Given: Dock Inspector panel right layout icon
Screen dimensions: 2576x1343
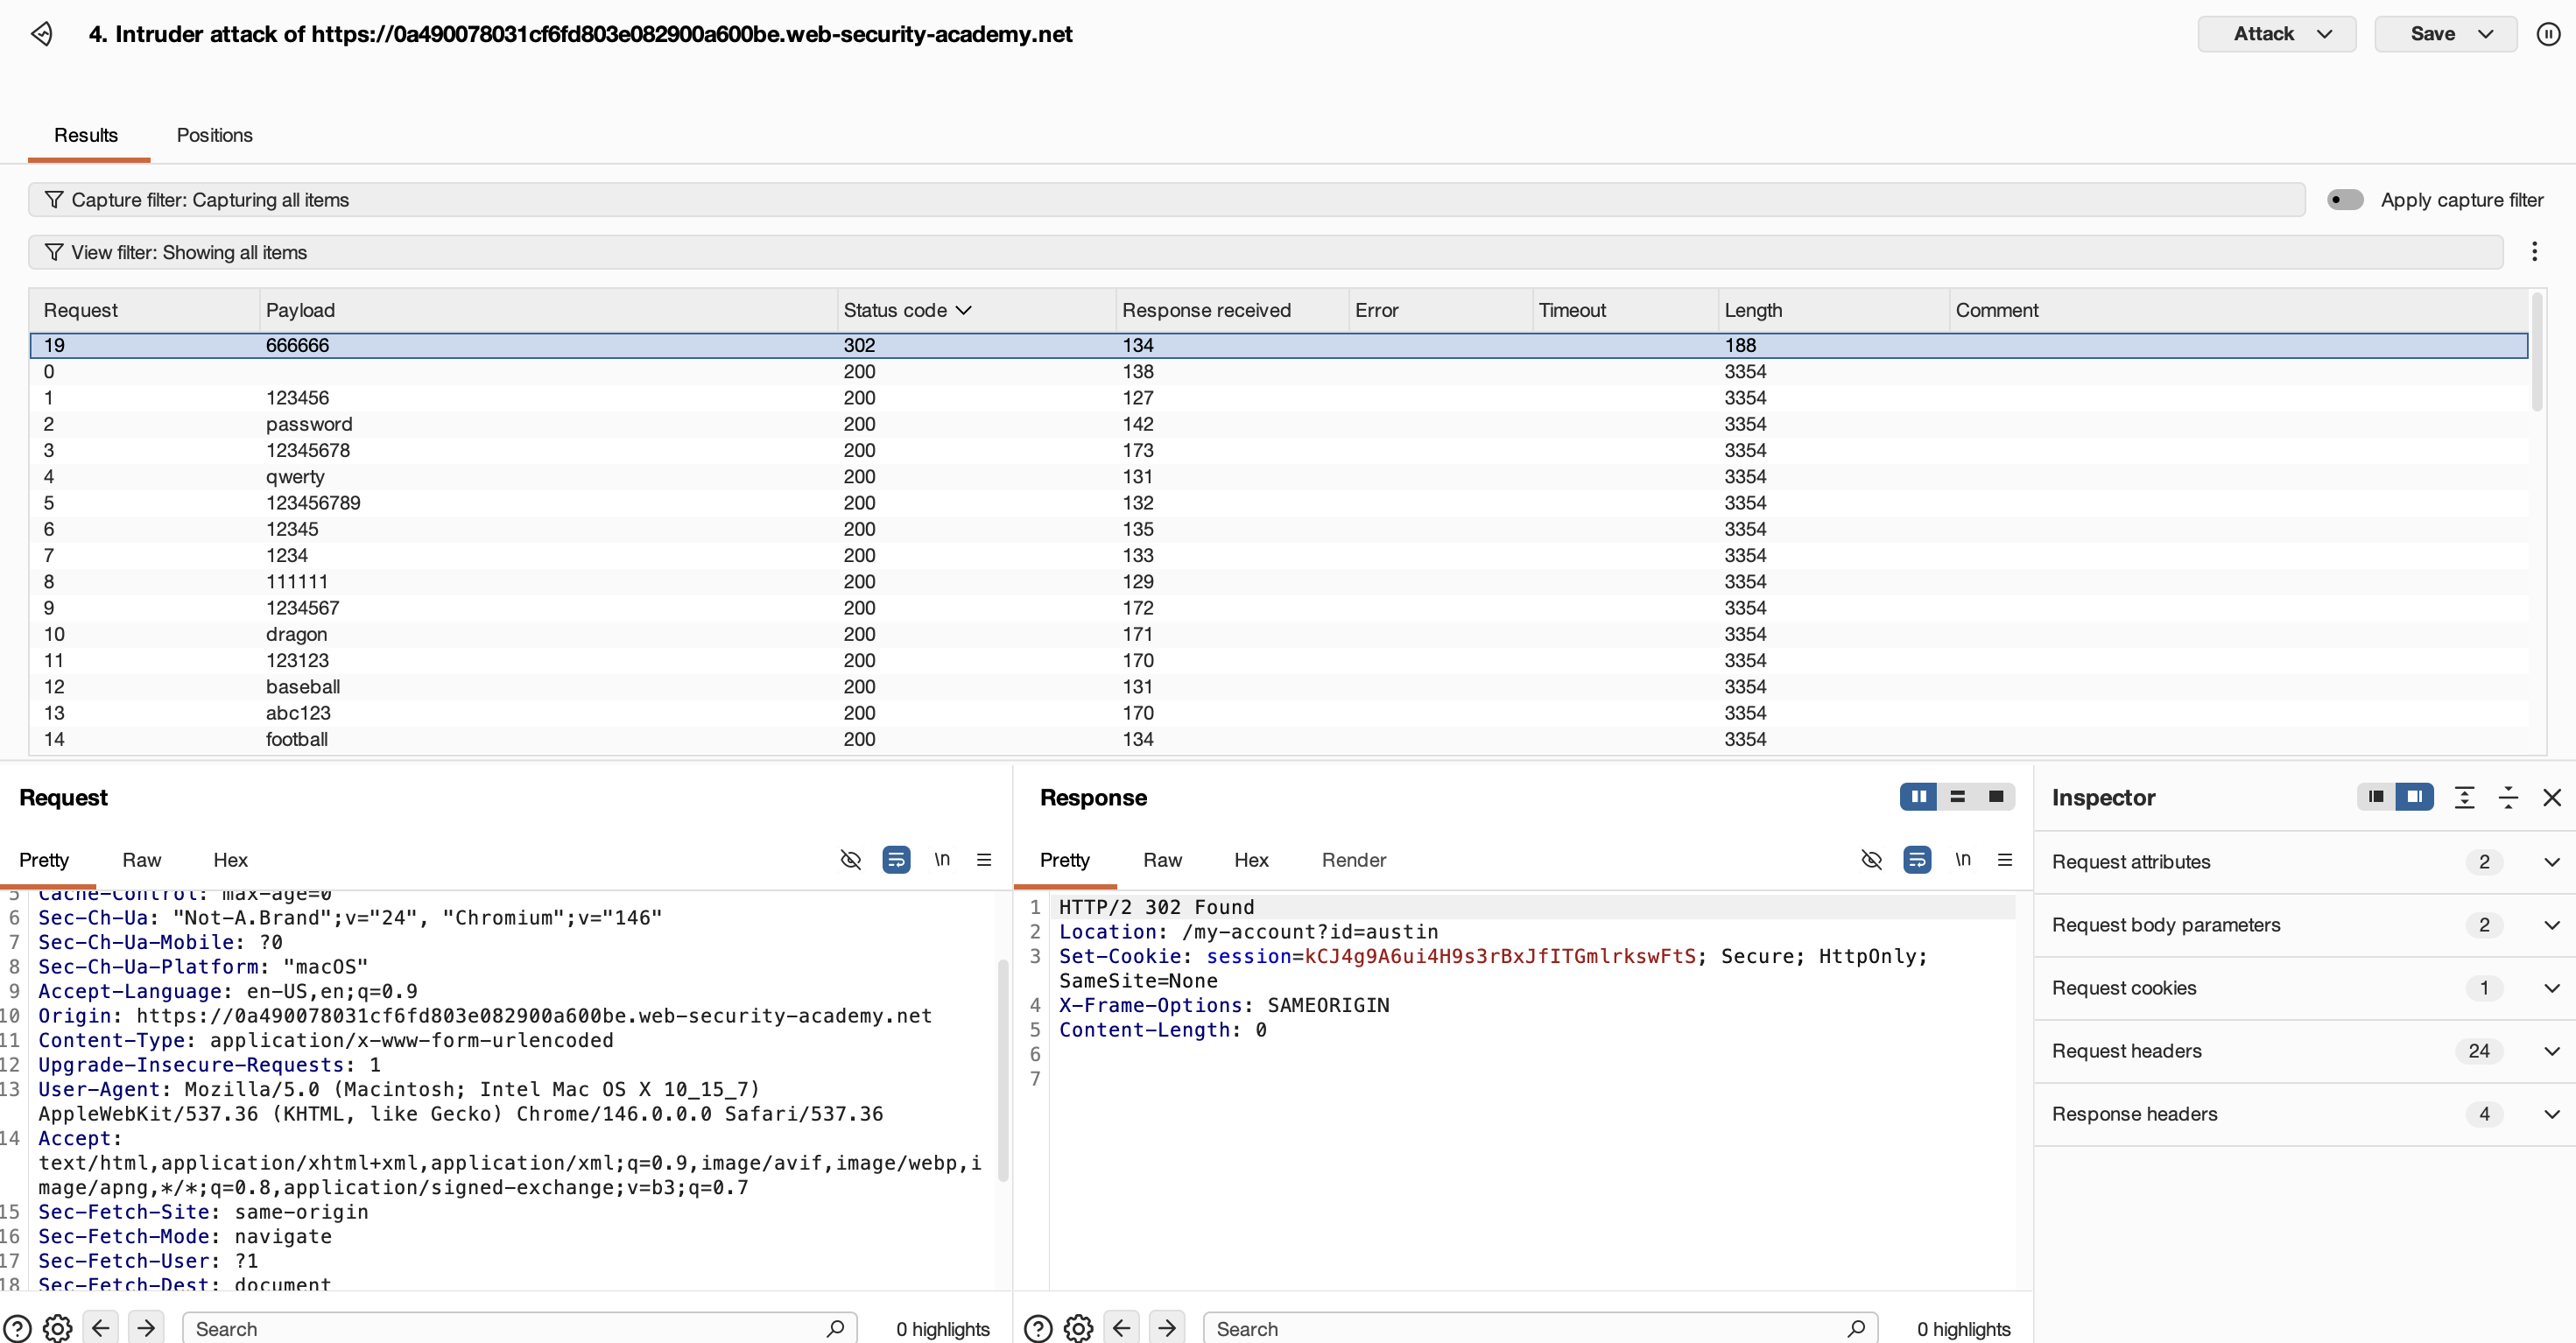Looking at the screenshot, I should 2414,797.
